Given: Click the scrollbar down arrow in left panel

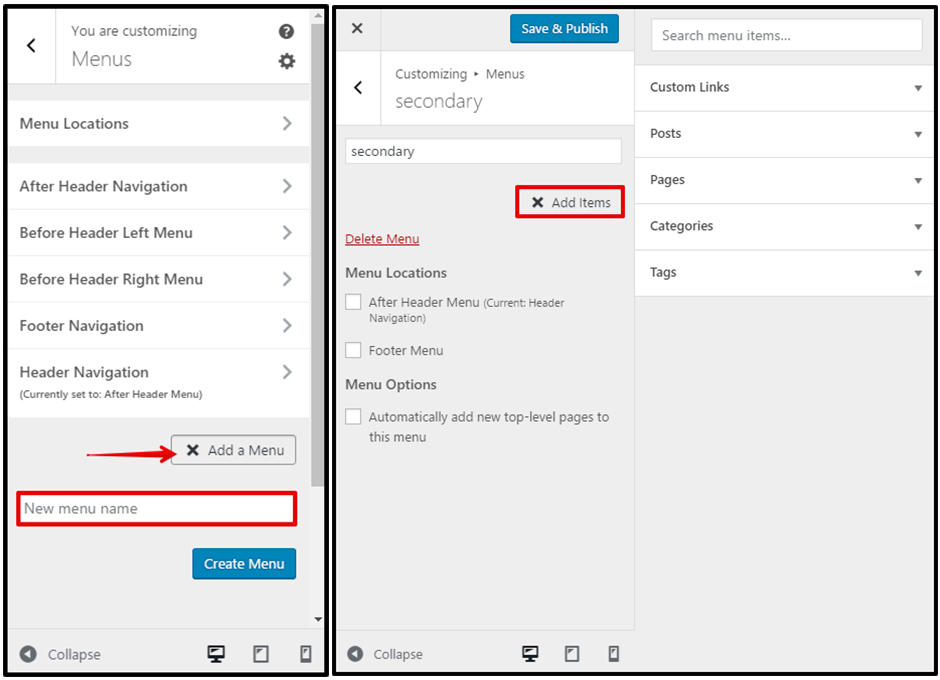Looking at the screenshot, I should [x=318, y=619].
